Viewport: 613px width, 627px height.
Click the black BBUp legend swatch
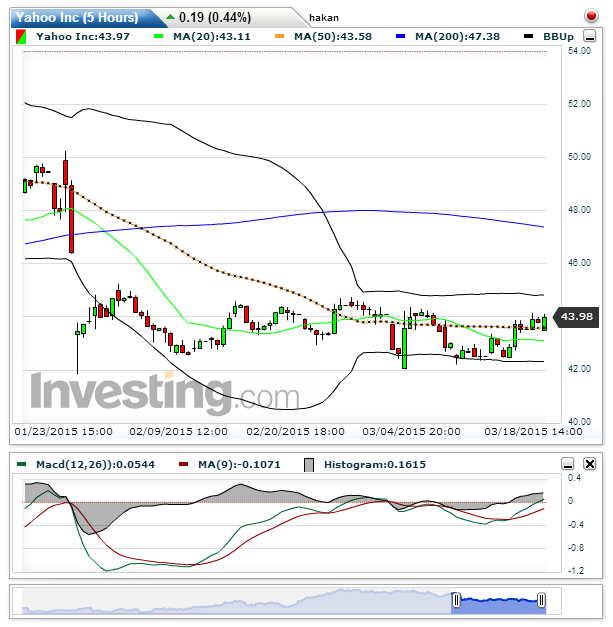528,36
